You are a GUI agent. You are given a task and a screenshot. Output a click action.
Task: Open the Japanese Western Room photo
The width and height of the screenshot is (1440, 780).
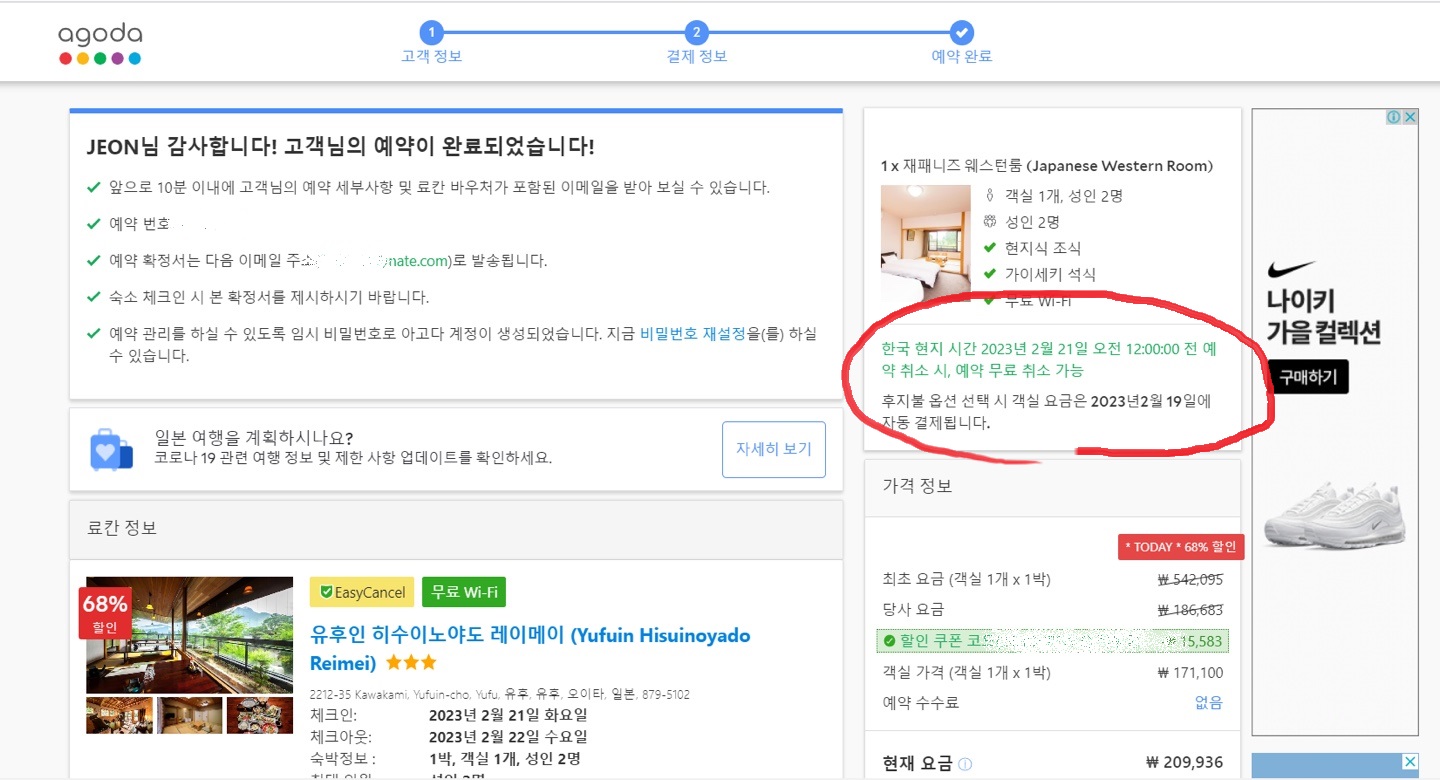pyautogui.click(x=925, y=243)
